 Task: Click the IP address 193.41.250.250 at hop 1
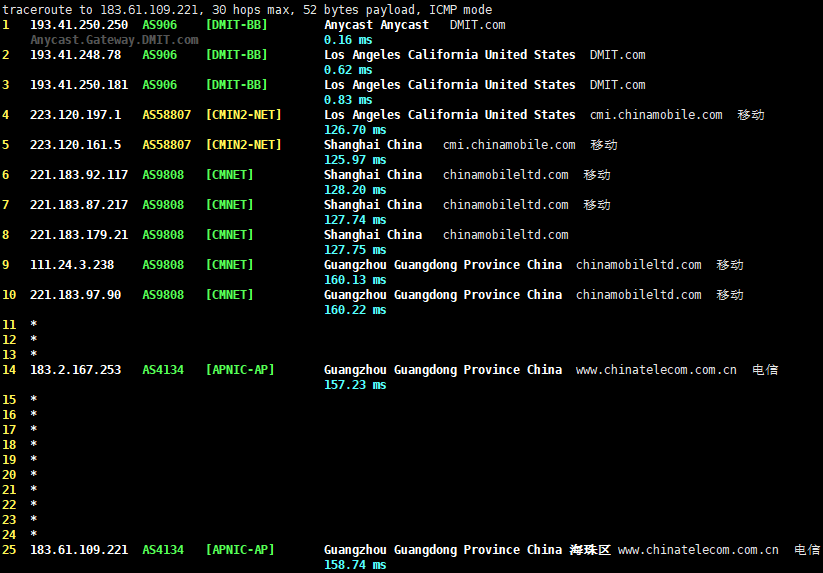click(x=79, y=25)
